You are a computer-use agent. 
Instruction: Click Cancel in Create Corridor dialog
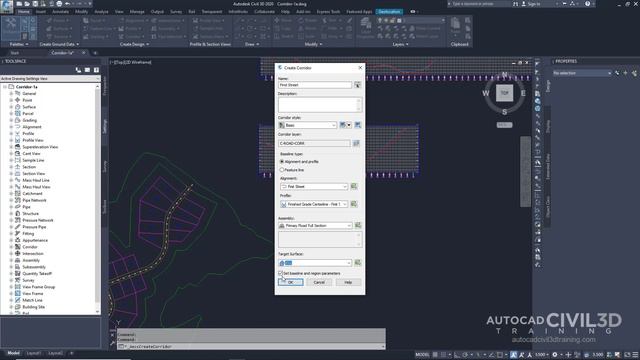pyautogui.click(x=319, y=282)
